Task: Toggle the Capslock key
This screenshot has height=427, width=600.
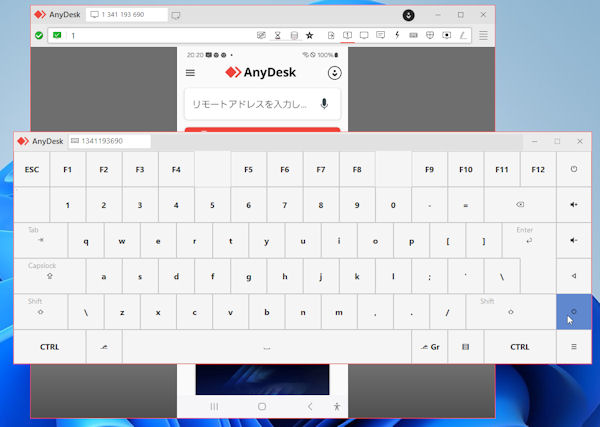Action: coord(49,275)
